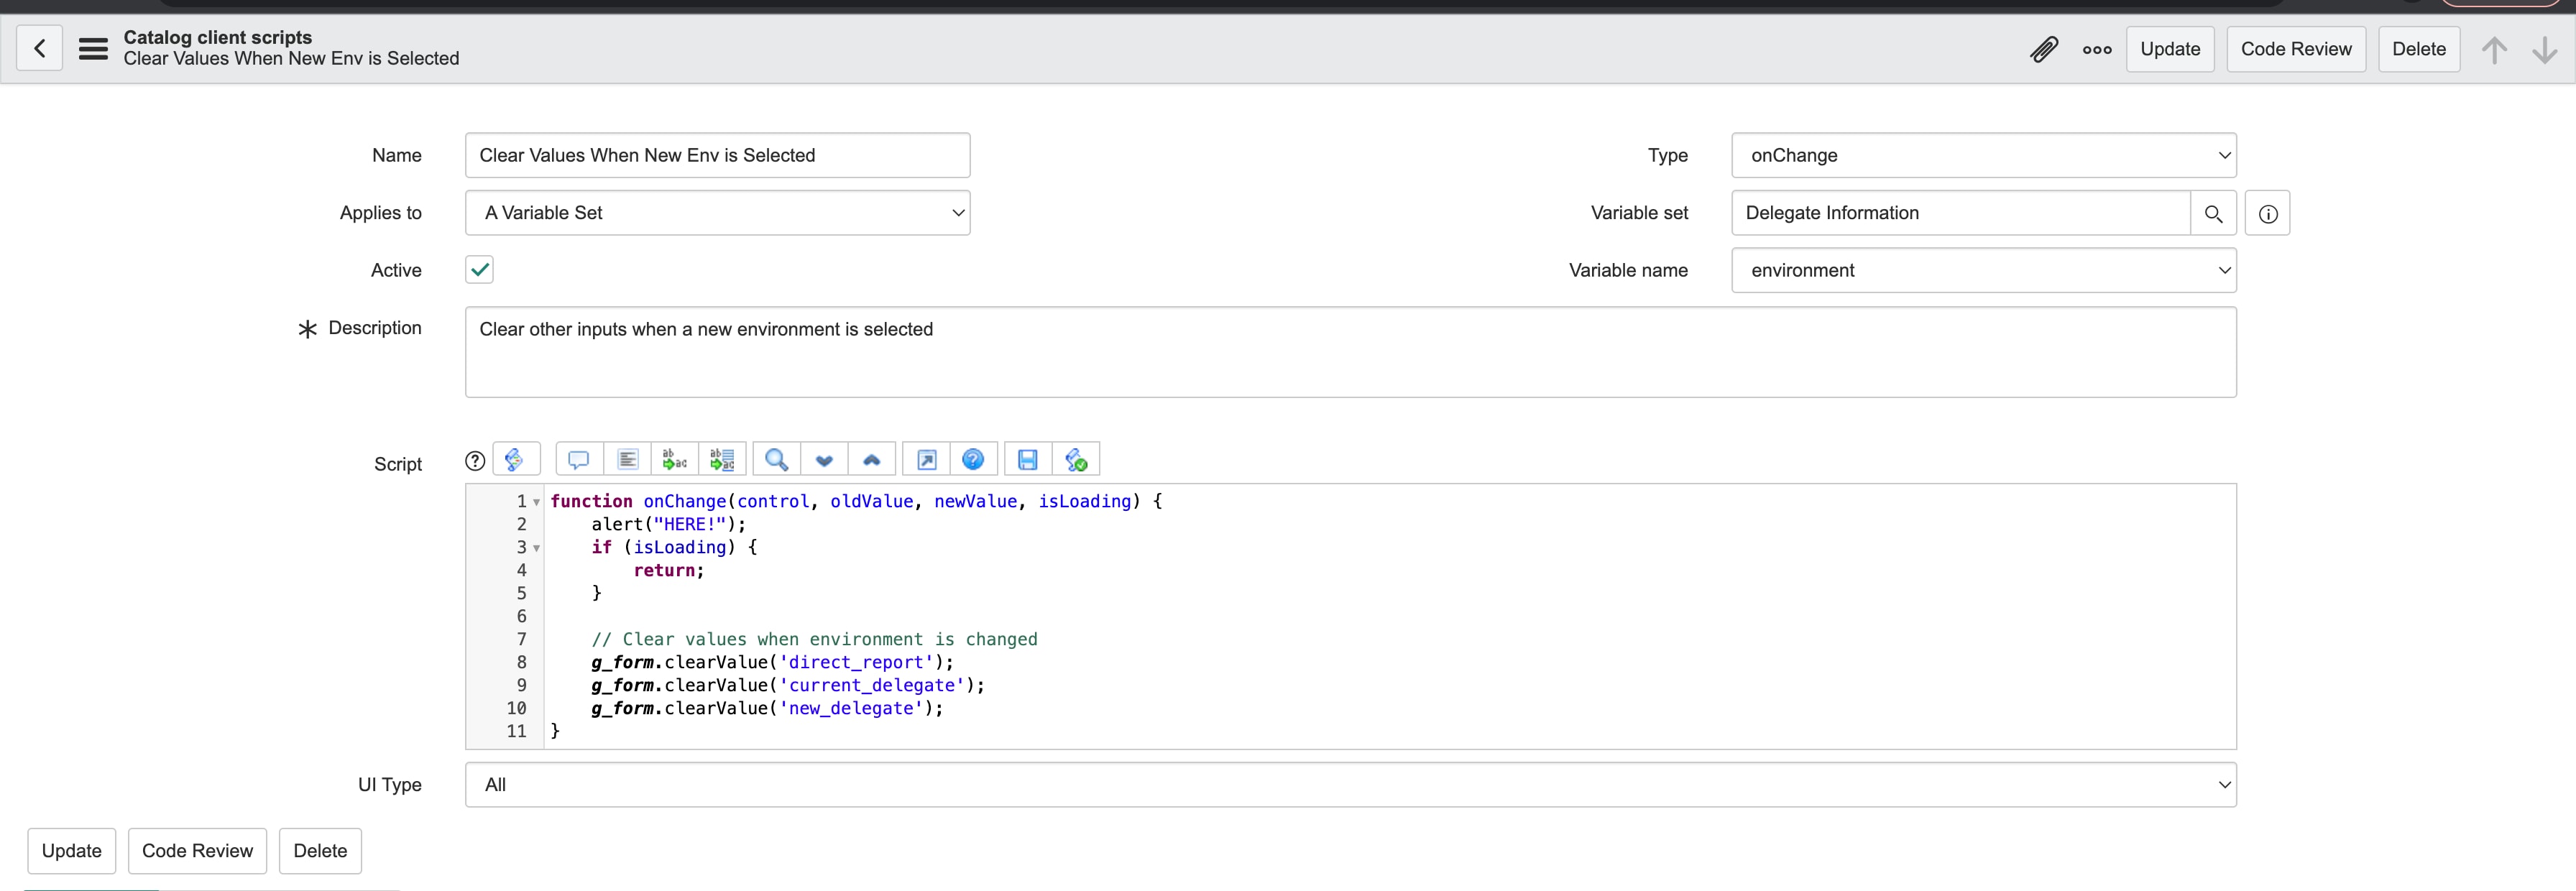Start script search with magnifier icon
This screenshot has width=2576, height=891.
coord(776,459)
